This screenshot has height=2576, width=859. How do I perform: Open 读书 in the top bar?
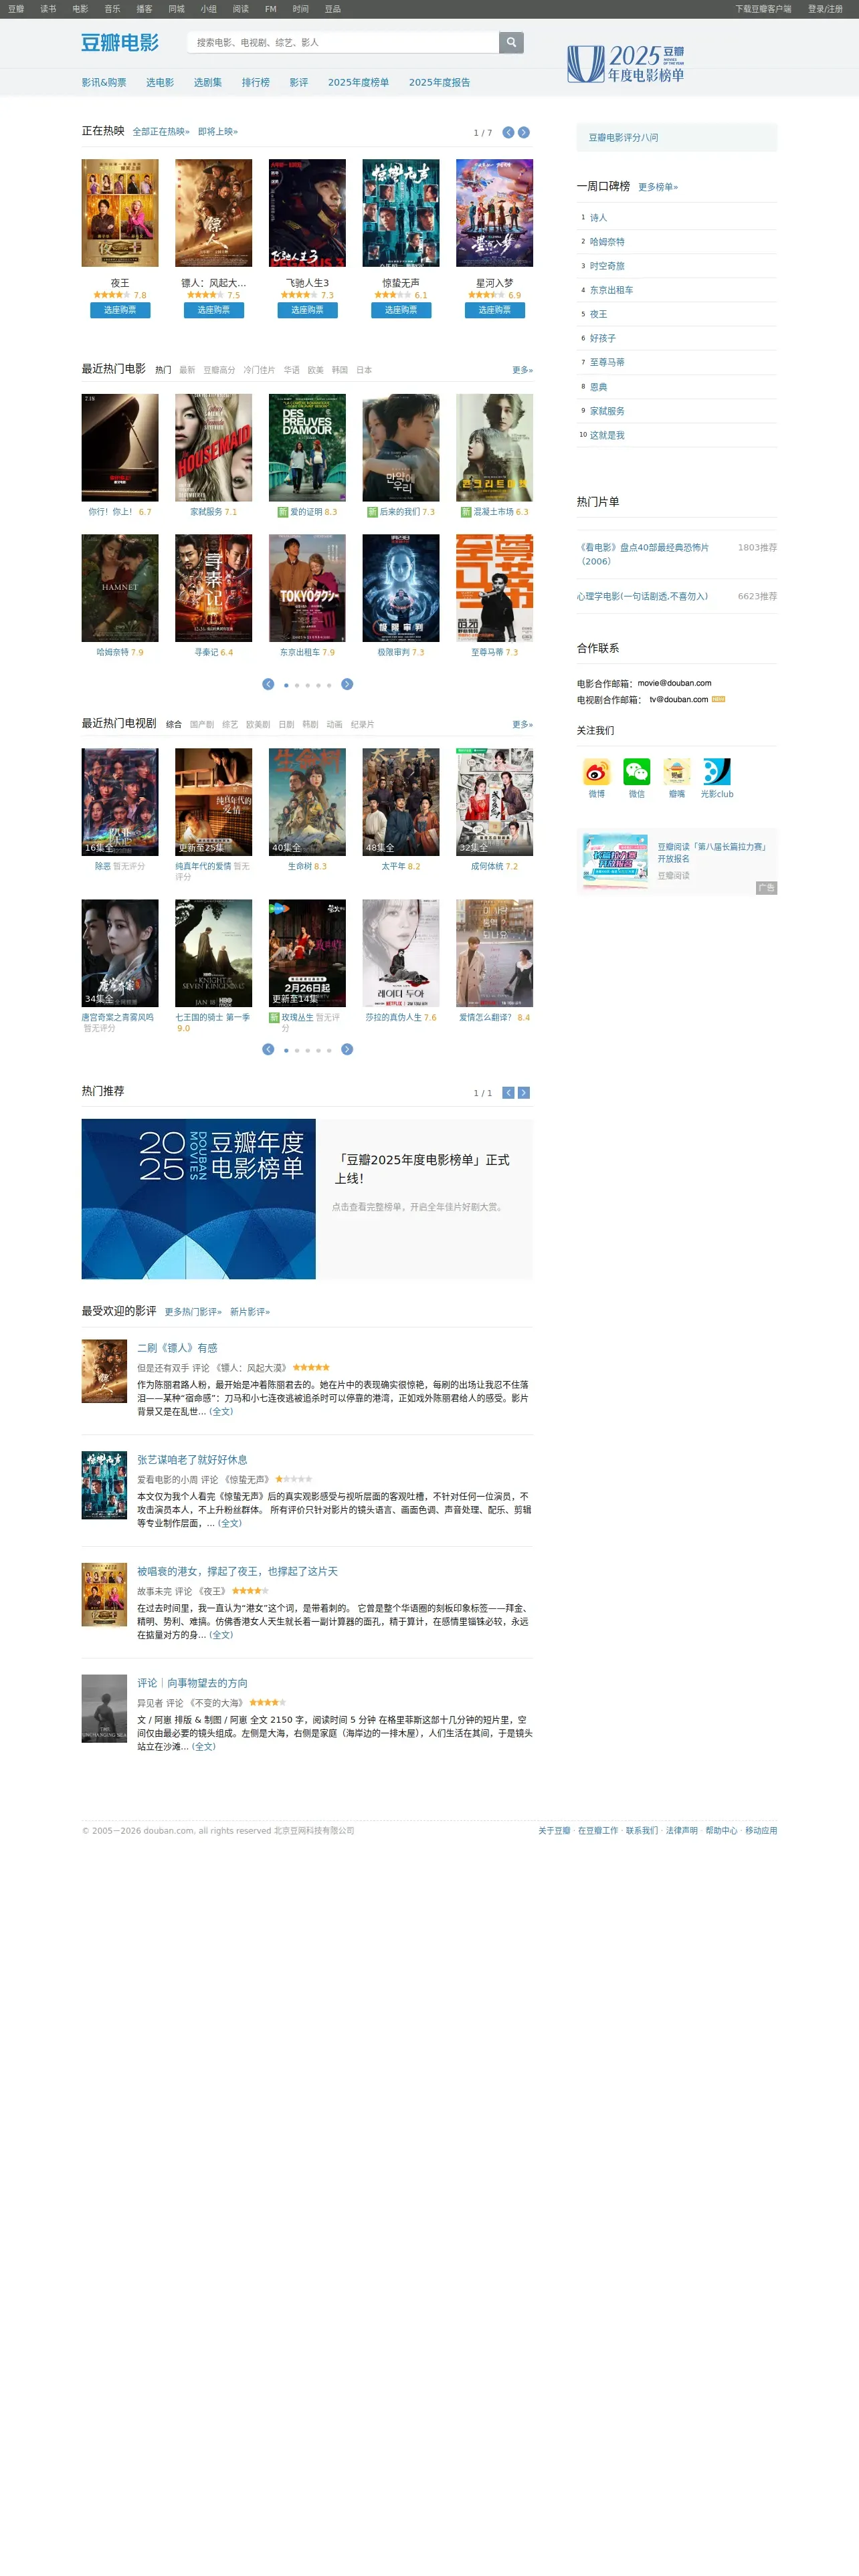48,9
